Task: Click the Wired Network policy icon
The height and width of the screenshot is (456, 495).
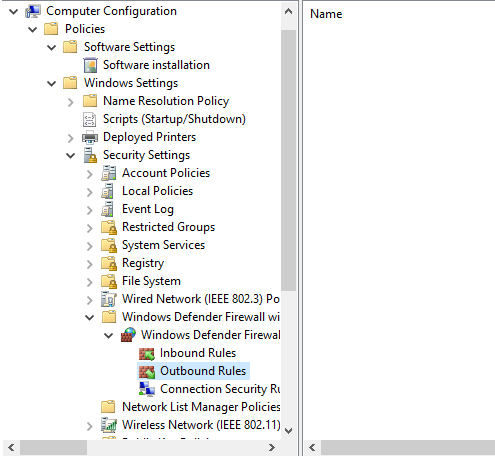Action: (109, 299)
